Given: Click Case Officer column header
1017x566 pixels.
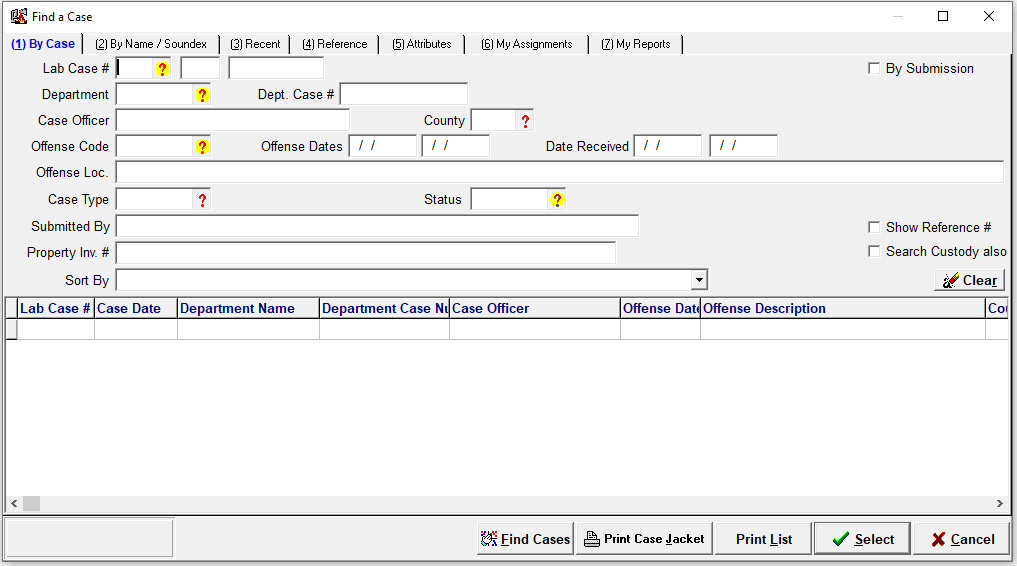Looking at the screenshot, I should tap(535, 309).
